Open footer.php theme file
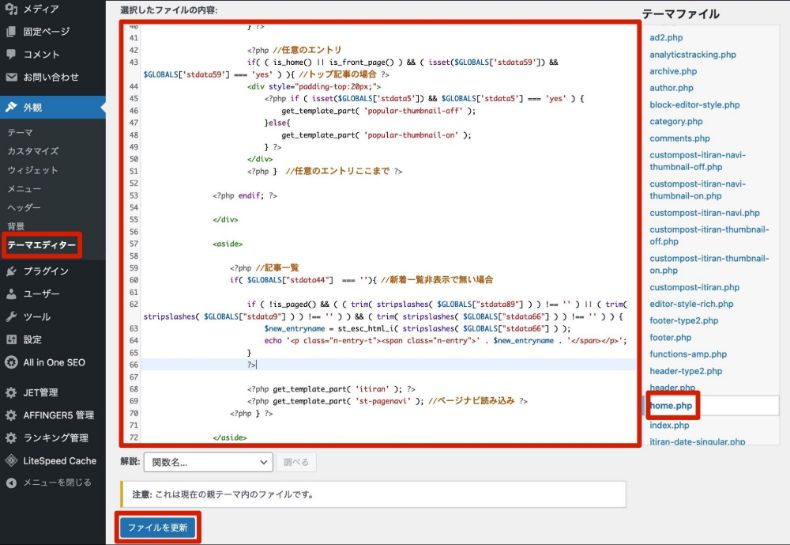The width and height of the screenshot is (790, 545). click(670, 337)
